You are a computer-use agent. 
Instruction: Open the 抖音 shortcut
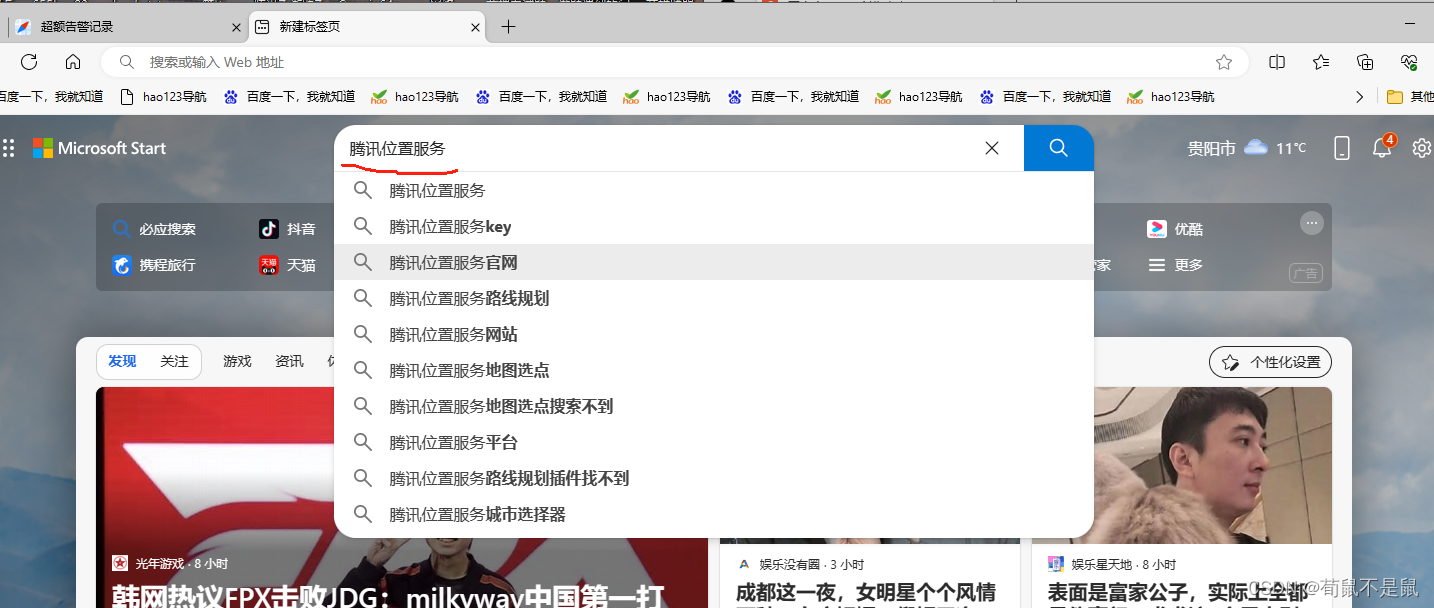coord(288,229)
